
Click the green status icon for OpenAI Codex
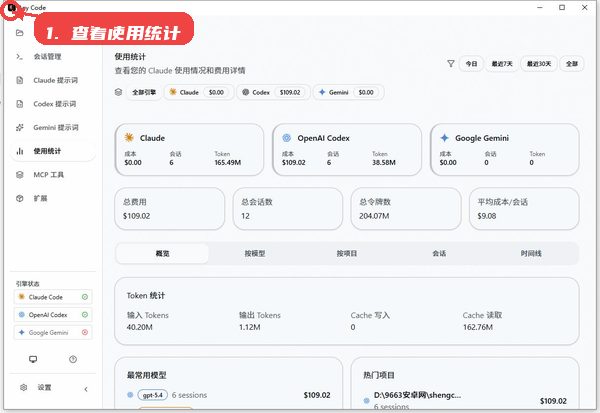pos(85,315)
